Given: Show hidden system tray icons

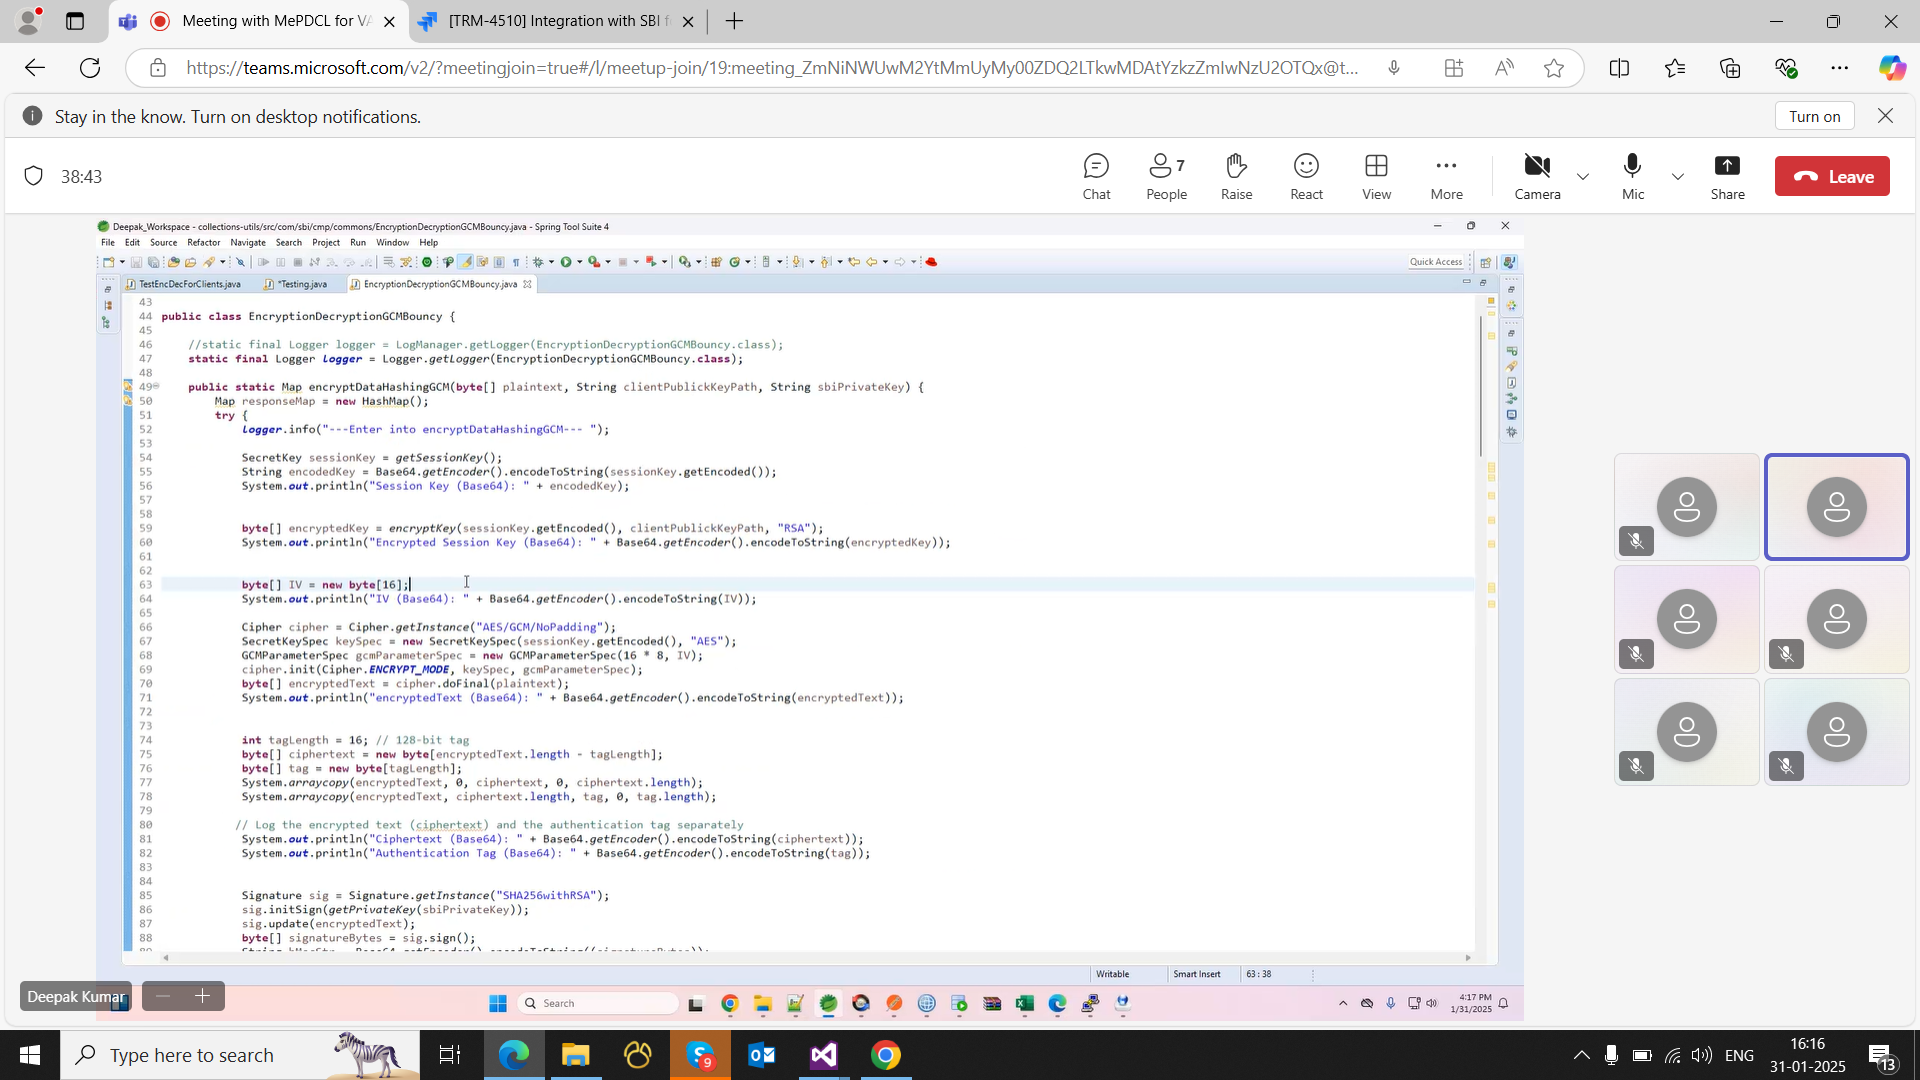Looking at the screenshot, I should click(x=1581, y=1055).
